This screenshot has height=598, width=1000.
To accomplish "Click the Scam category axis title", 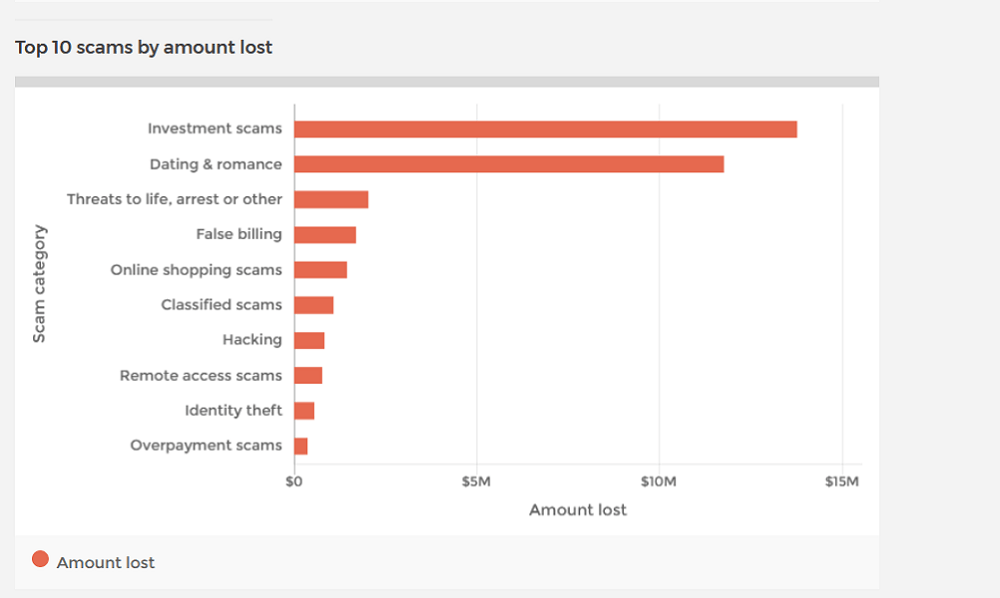I will (39, 284).
